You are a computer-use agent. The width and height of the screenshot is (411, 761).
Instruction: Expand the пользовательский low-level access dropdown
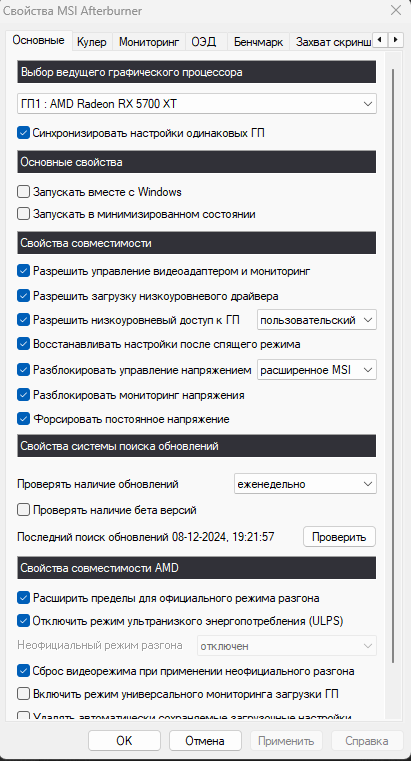[x=316, y=320]
